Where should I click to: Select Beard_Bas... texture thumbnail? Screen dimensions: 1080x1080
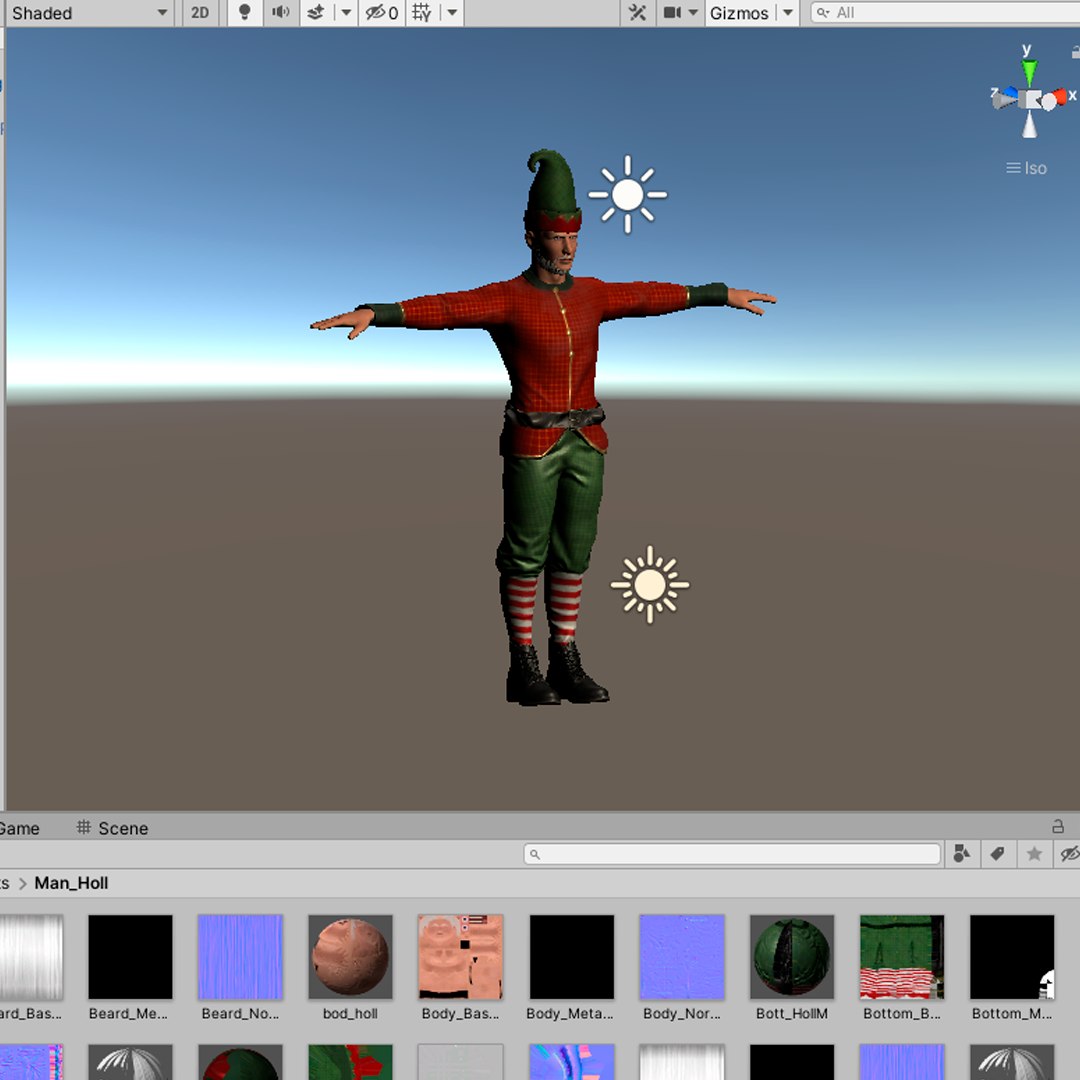[31, 957]
